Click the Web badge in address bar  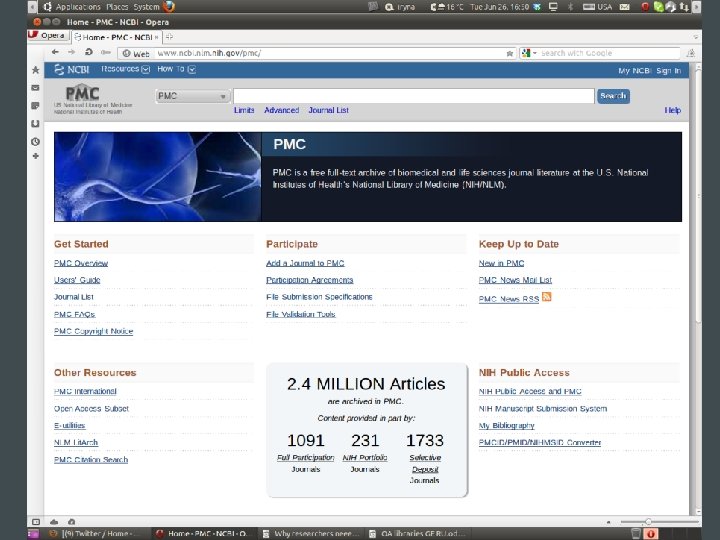(136, 53)
